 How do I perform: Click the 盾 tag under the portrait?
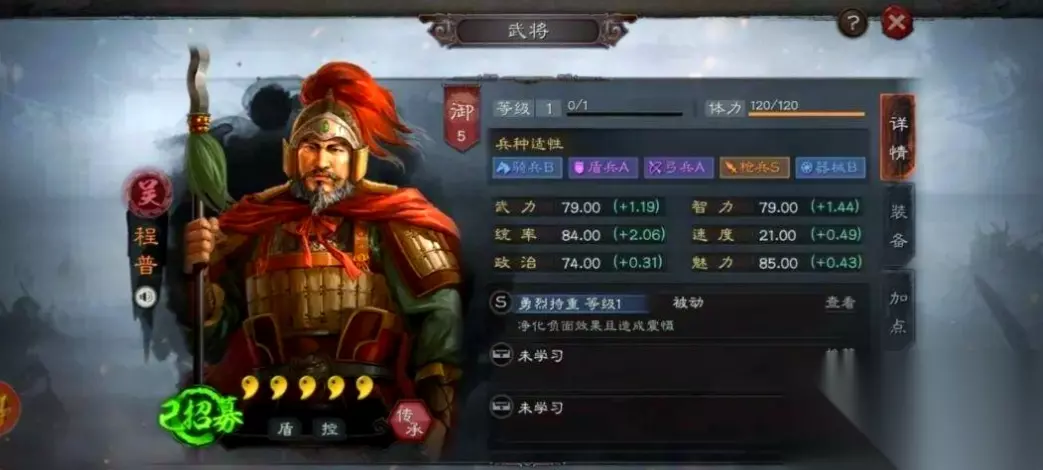[284, 429]
